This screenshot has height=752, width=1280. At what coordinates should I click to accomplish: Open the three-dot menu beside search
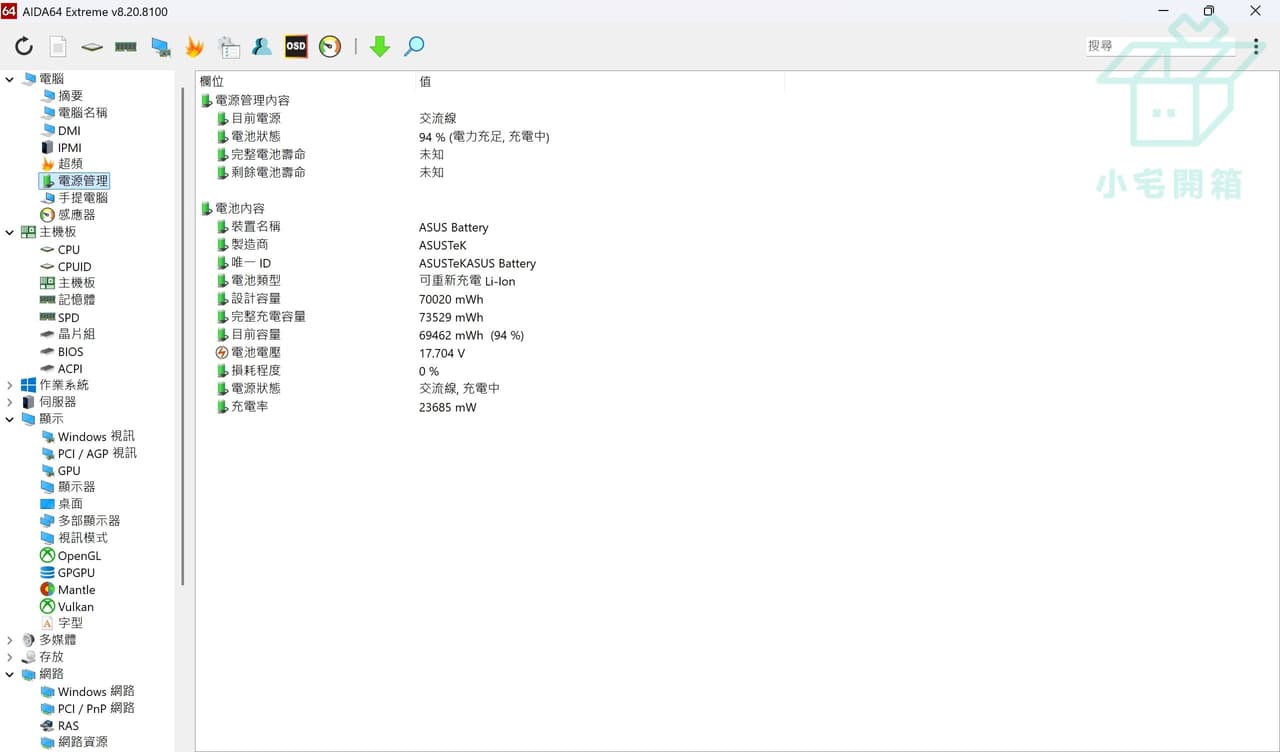[x=1256, y=46]
